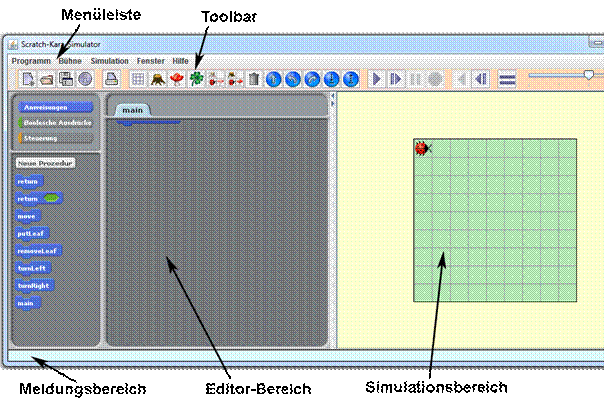Click the simulation speed slider handle
The height and width of the screenshot is (402, 604).
pos(588,75)
